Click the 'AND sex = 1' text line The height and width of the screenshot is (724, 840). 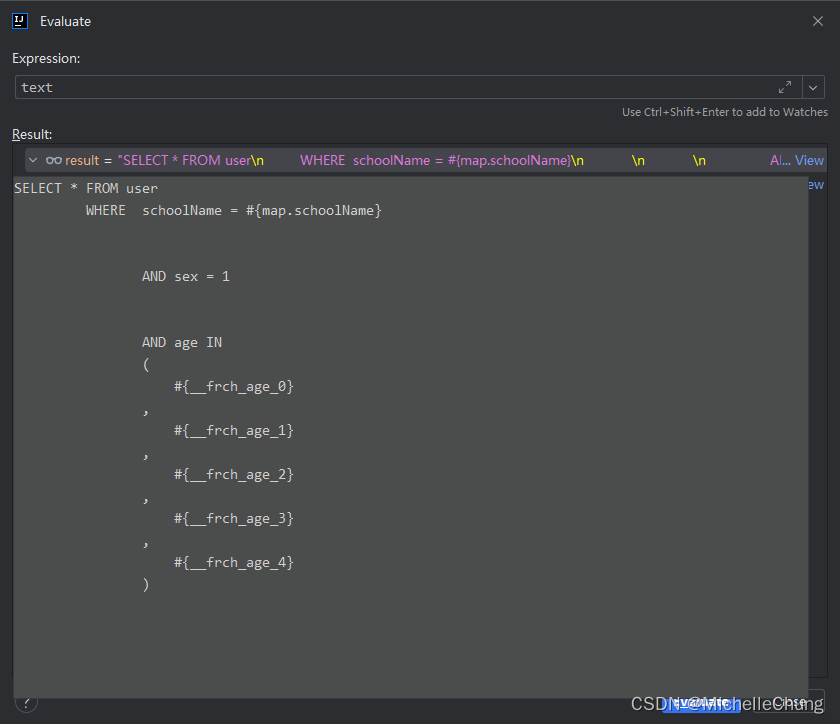pos(186,277)
